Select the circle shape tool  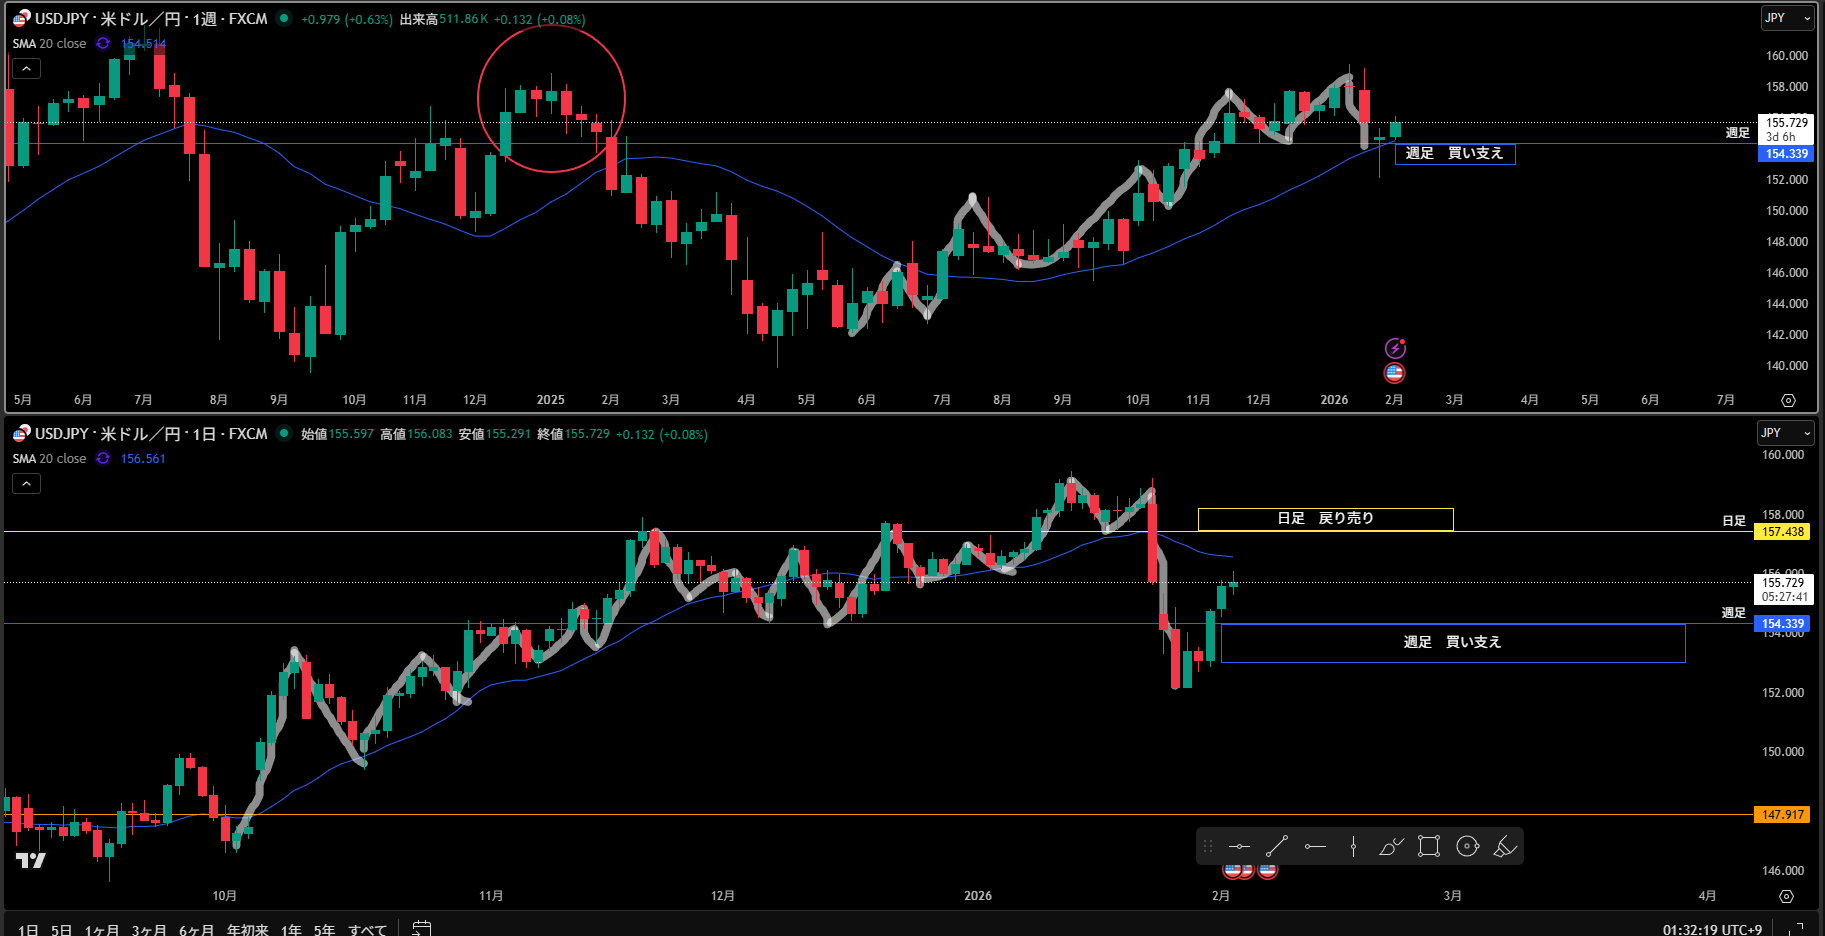click(x=1467, y=847)
